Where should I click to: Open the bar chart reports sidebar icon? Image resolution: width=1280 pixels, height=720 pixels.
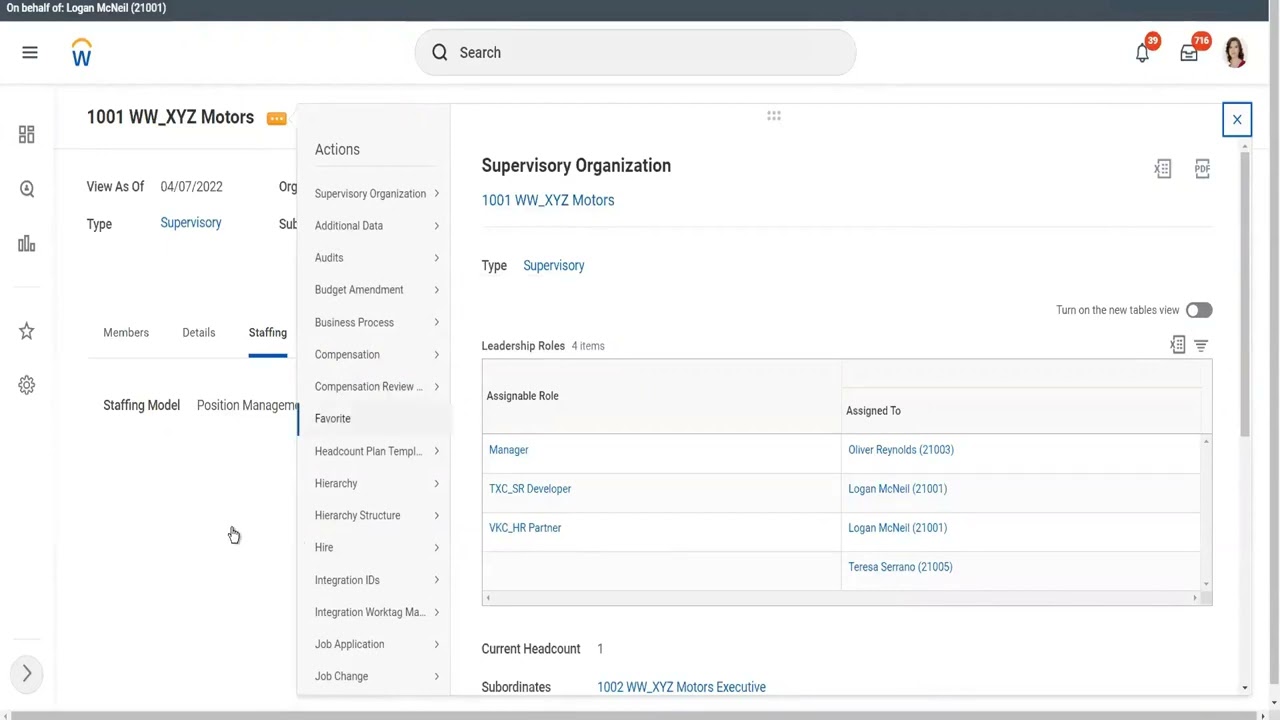[x=27, y=244]
